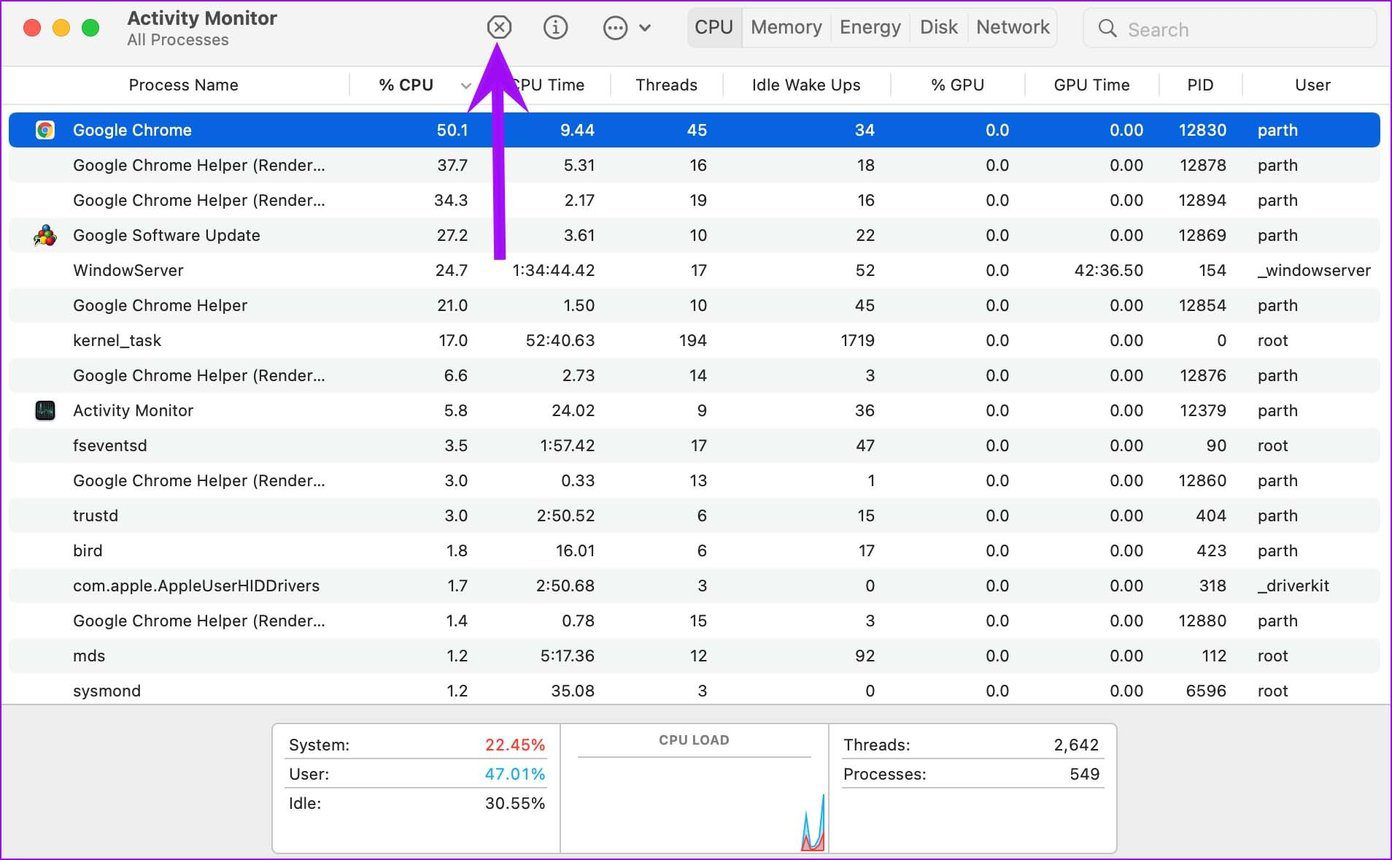Click the CPU Load graph

click(x=695, y=789)
